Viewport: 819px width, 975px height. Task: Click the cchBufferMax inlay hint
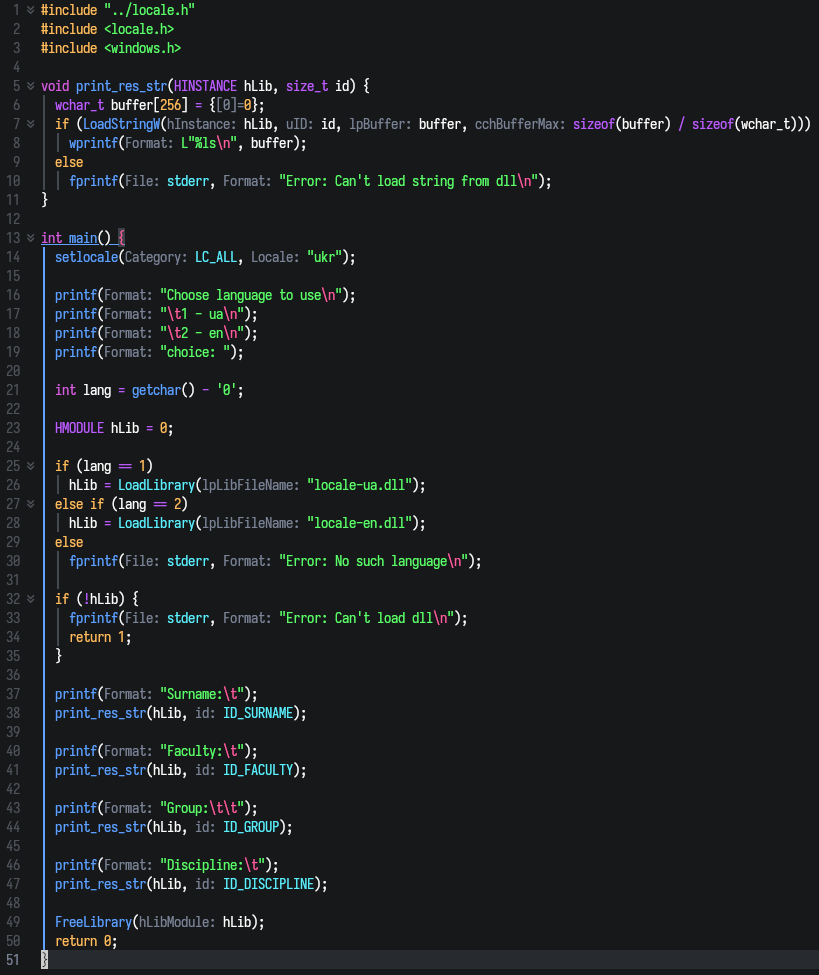pyautogui.click(x=520, y=124)
